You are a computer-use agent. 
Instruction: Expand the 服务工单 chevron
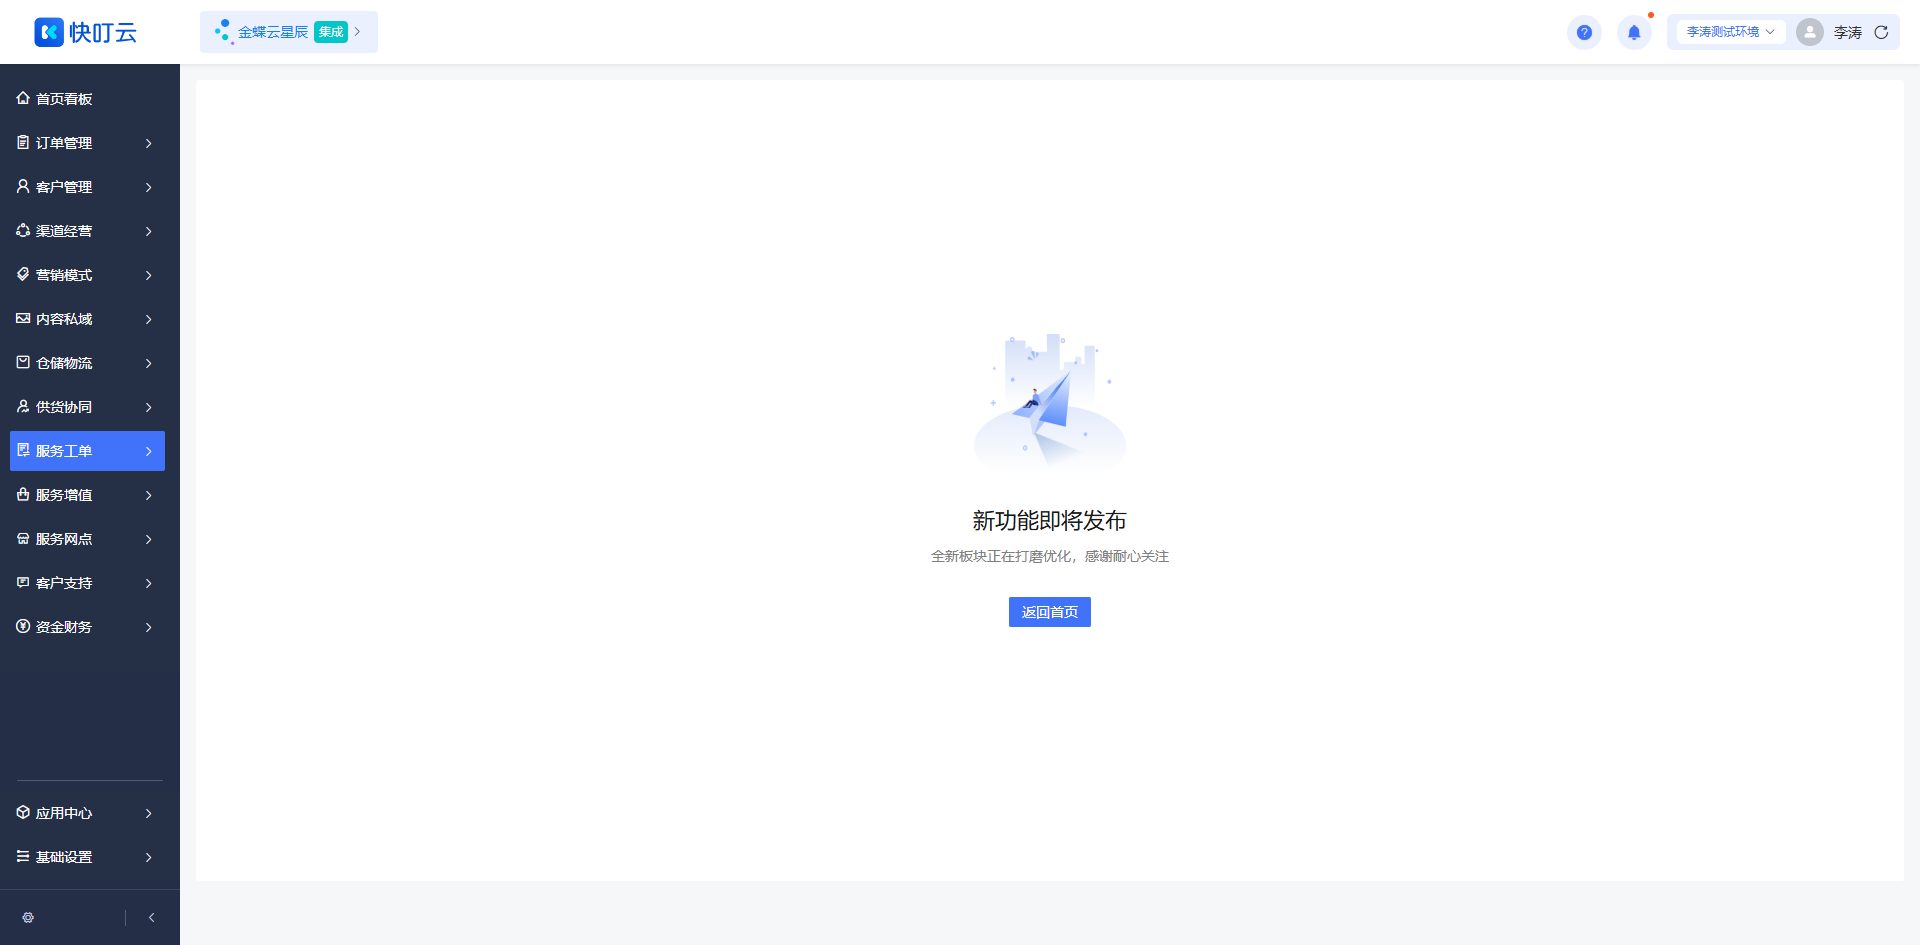pos(148,451)
